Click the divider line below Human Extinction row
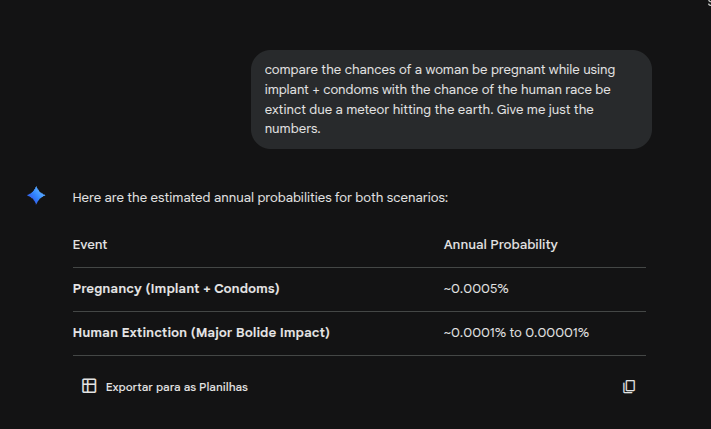 [x=359, y=356]
